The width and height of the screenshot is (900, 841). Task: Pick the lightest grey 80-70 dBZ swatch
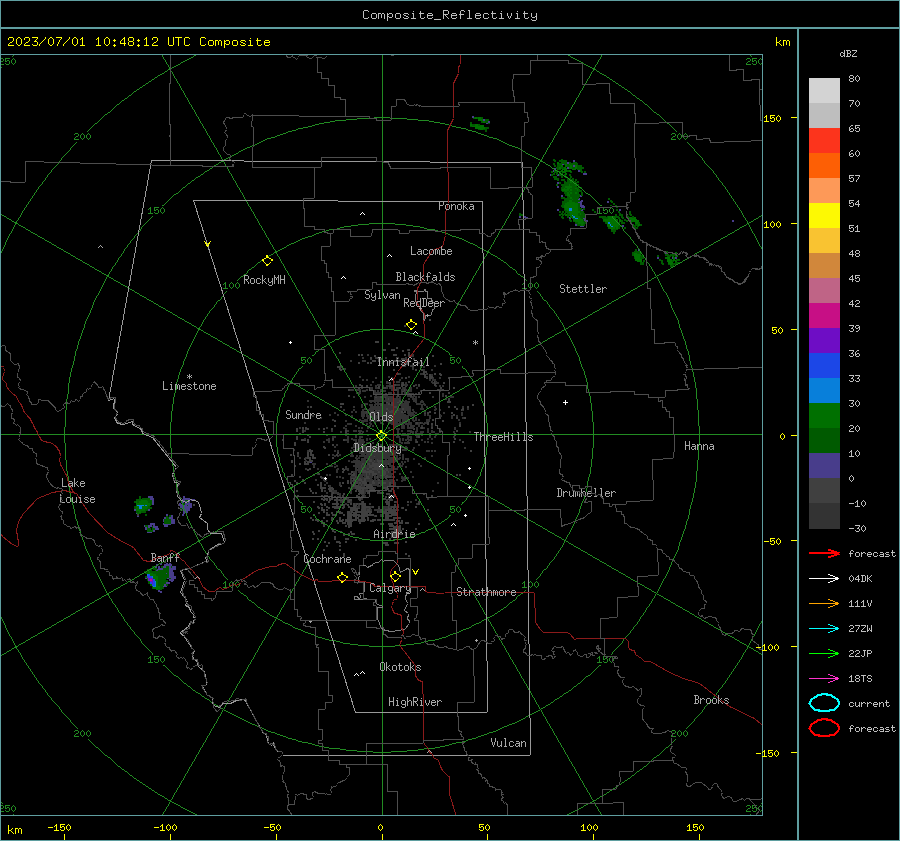tap(824, 91)
